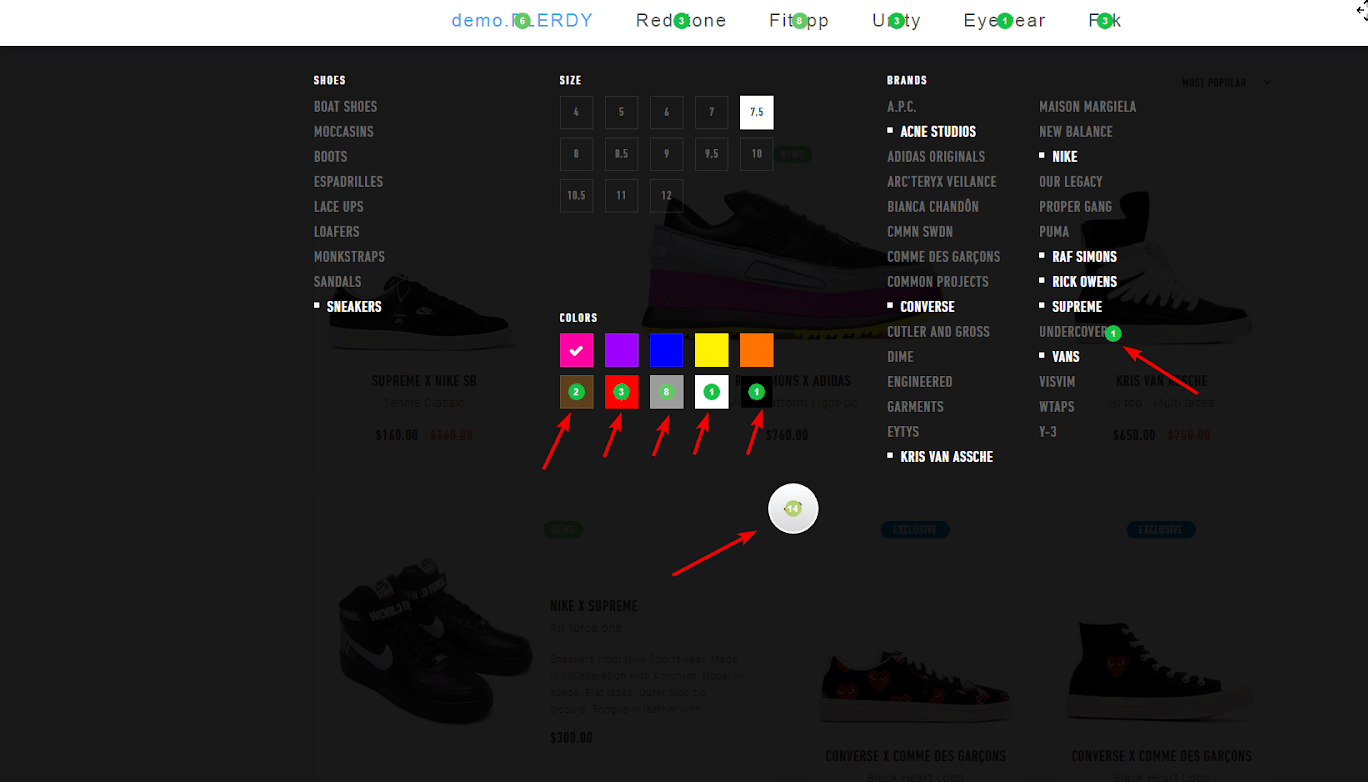Select the Adidas Originals brand
The height and width of the screenshot is (782, 1368).
pos(936,157)
